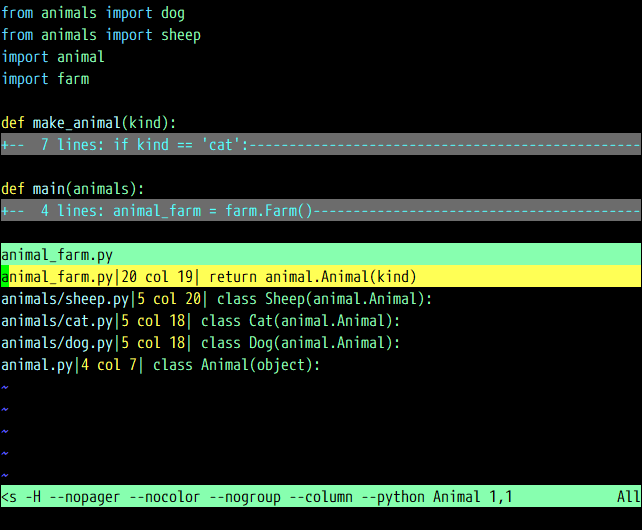Click the 'def main(animals):' line
Image resolution: width=642 pixels, height=530 pixels.
(x=73, y=189)
